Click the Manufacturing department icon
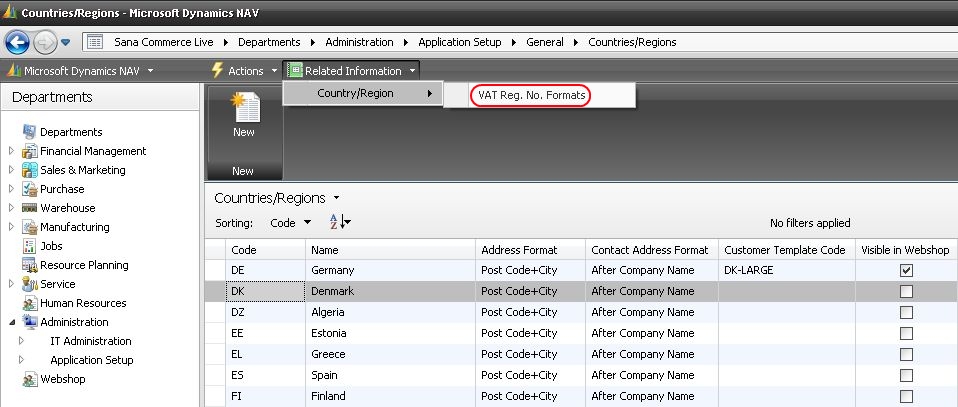This screenshot has width=958, height=407. (29, 227)
